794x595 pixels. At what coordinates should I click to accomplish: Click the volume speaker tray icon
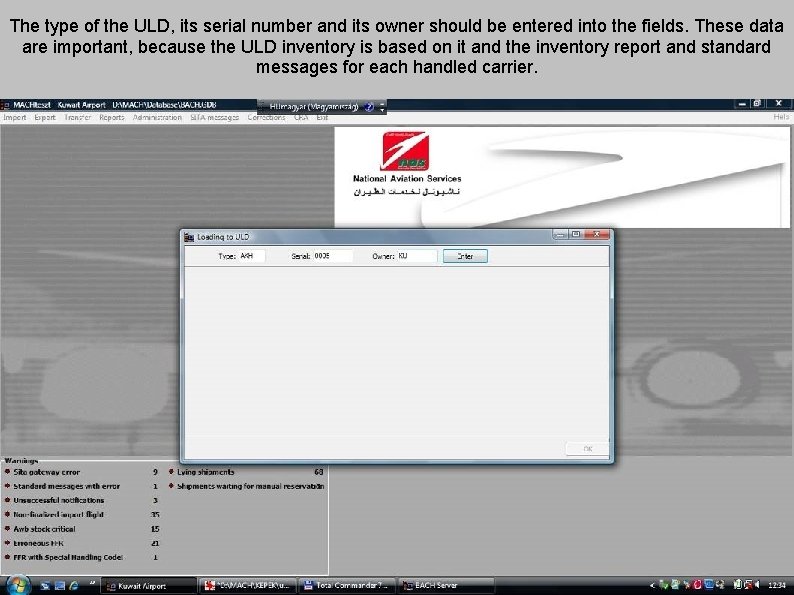(x=757, y=585)
